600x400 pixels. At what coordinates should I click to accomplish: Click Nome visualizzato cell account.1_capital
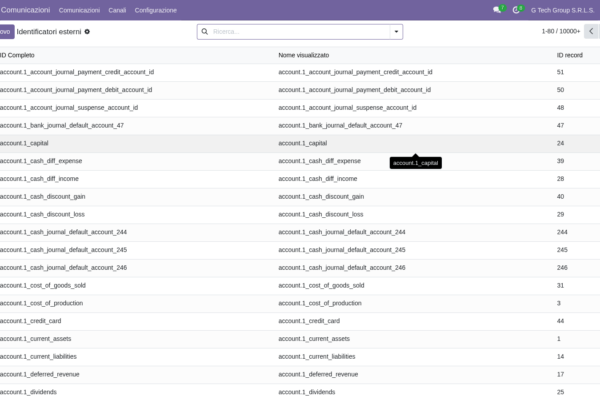tap(303, 143)
